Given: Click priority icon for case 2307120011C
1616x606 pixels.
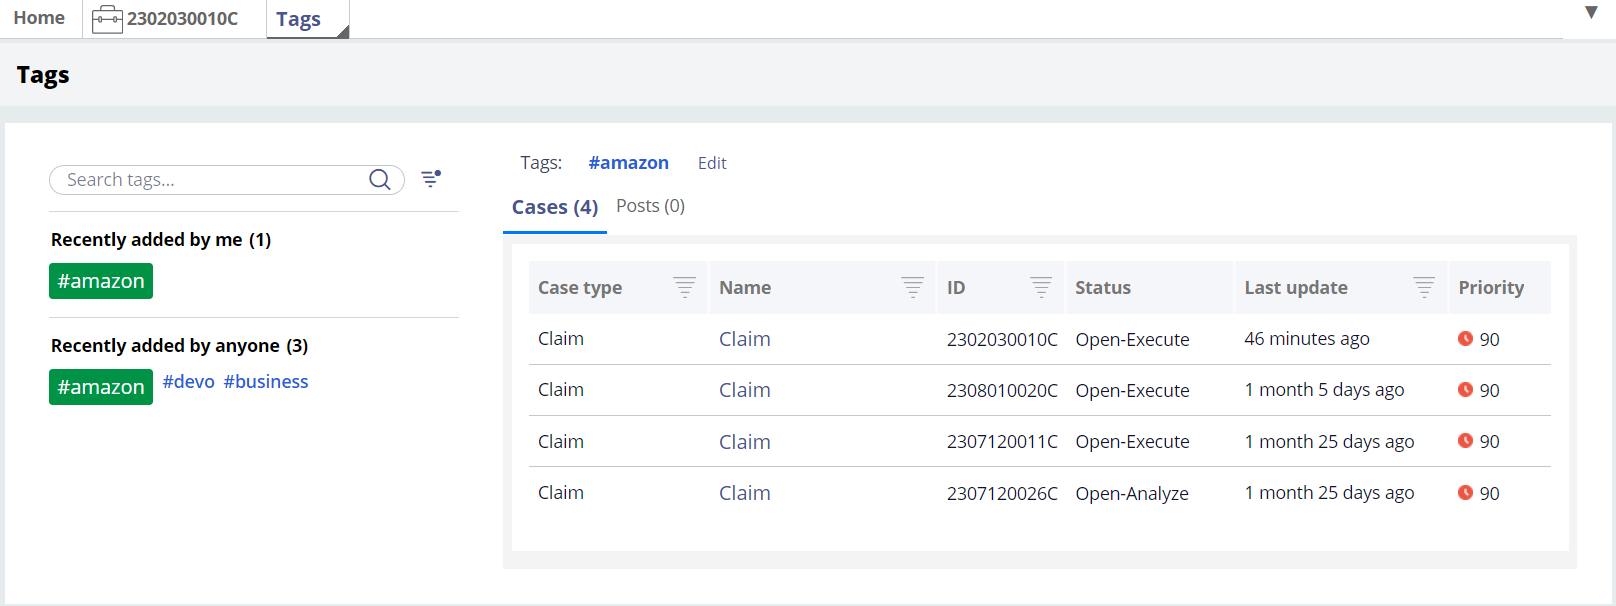Looking at the screenshot, I should point(1465,441).
